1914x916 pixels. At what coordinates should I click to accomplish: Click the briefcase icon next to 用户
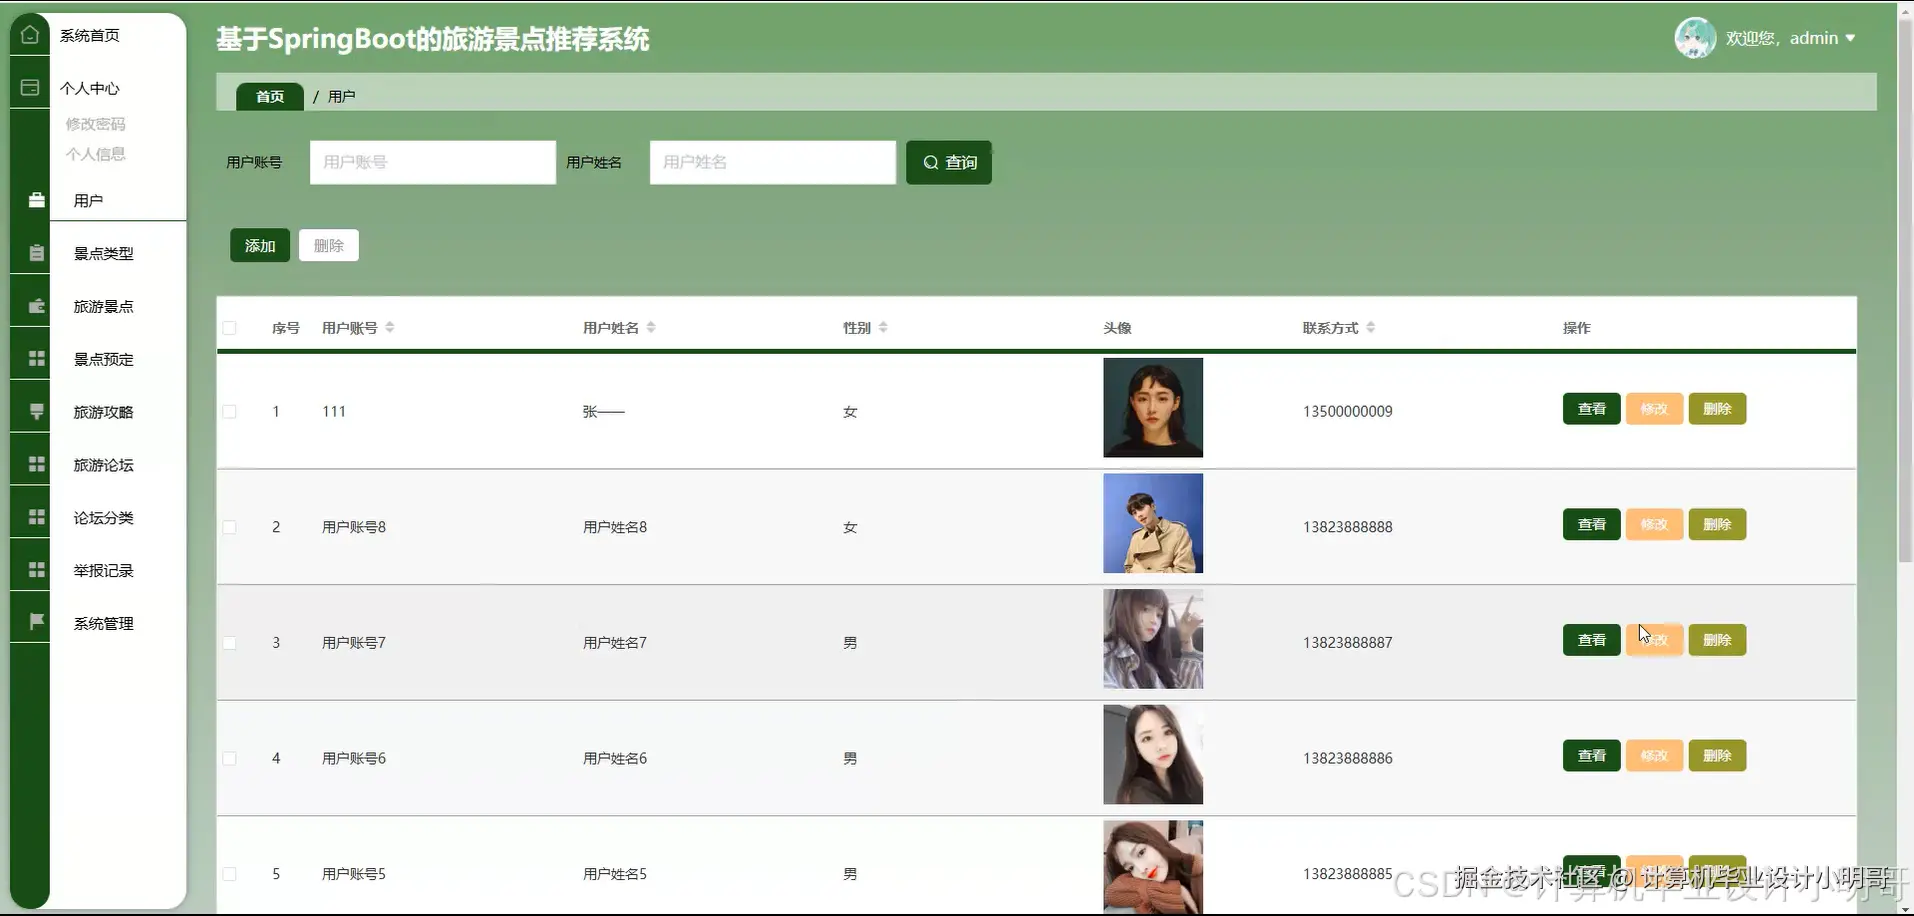[36, 199]
